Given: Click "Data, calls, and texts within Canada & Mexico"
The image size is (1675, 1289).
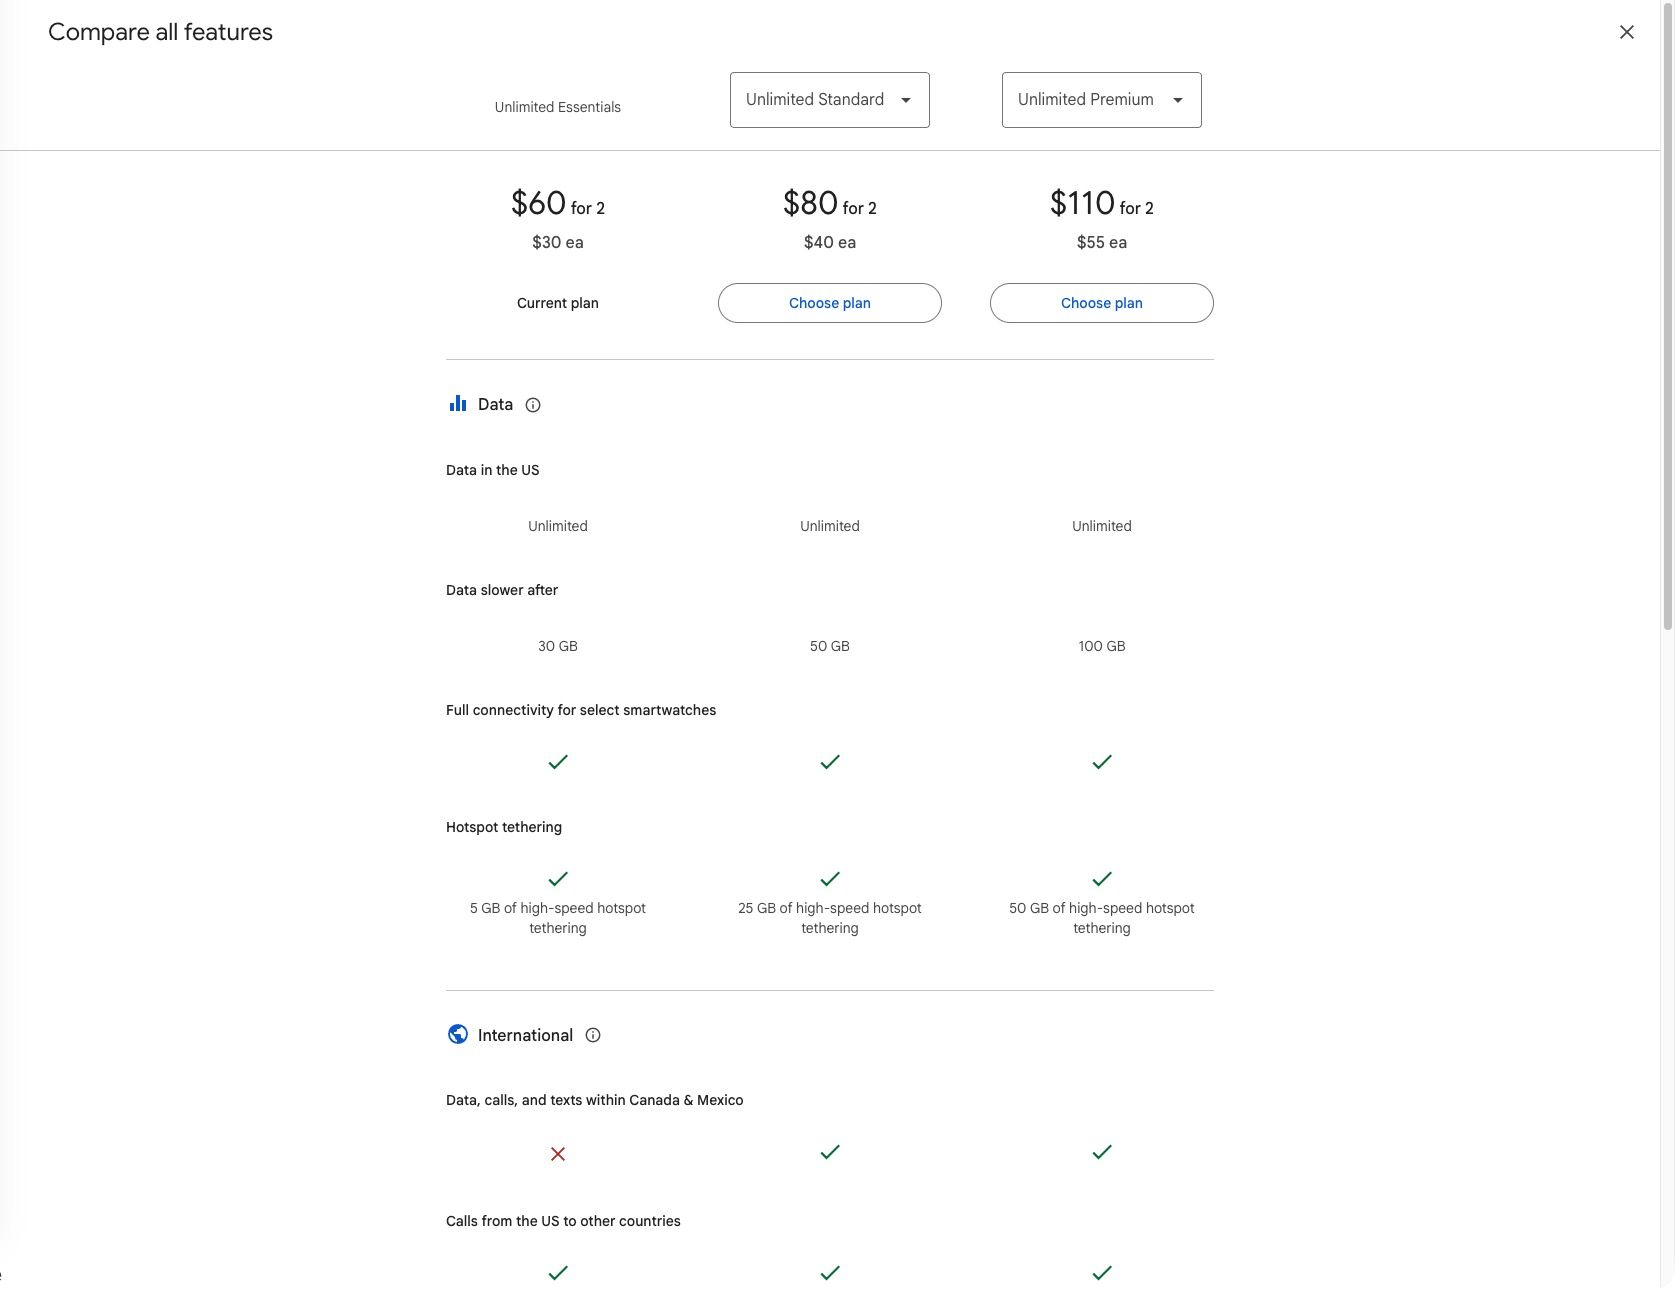Looking at the screenshot, I should point(595,1100).
